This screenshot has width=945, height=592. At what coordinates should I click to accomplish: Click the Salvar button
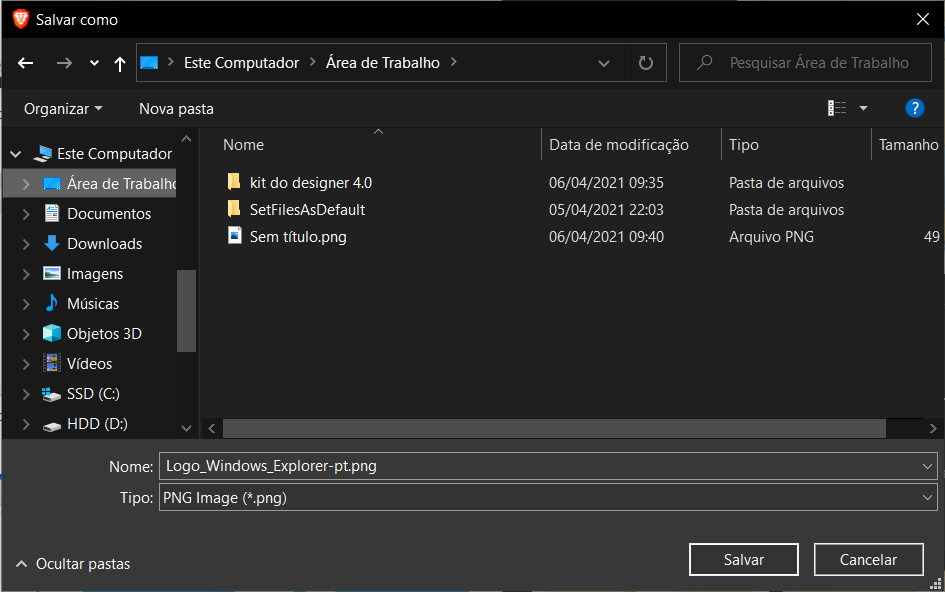pyautogui.click(x=743, y=559)
